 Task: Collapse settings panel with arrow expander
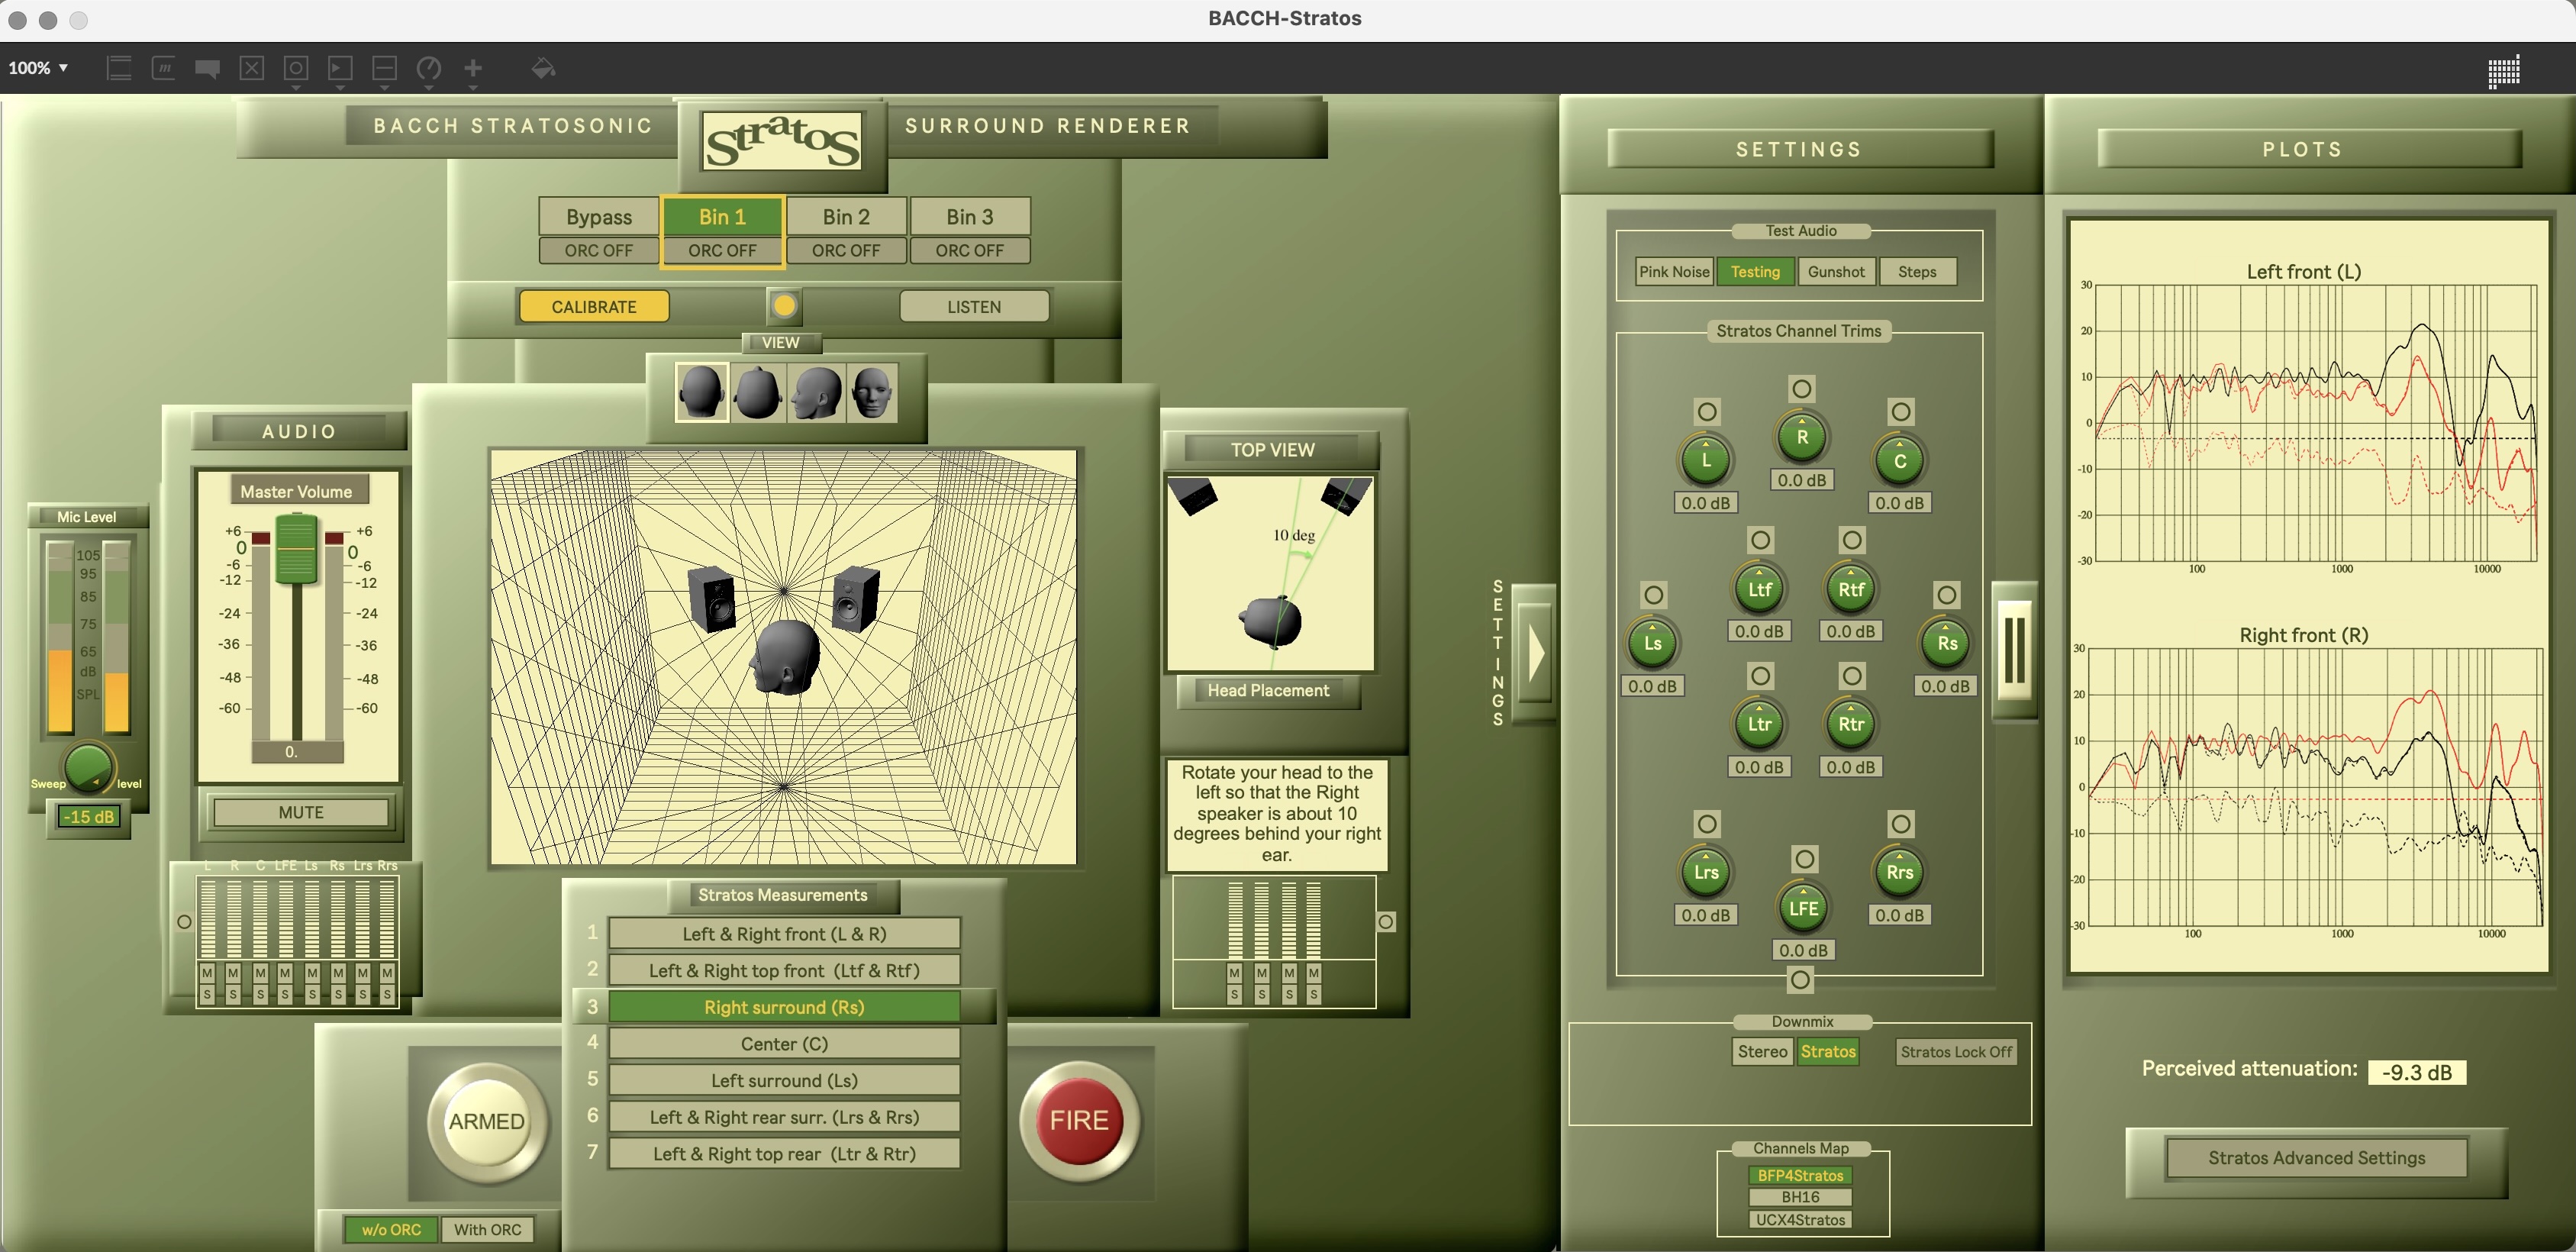pos(1535,654)
